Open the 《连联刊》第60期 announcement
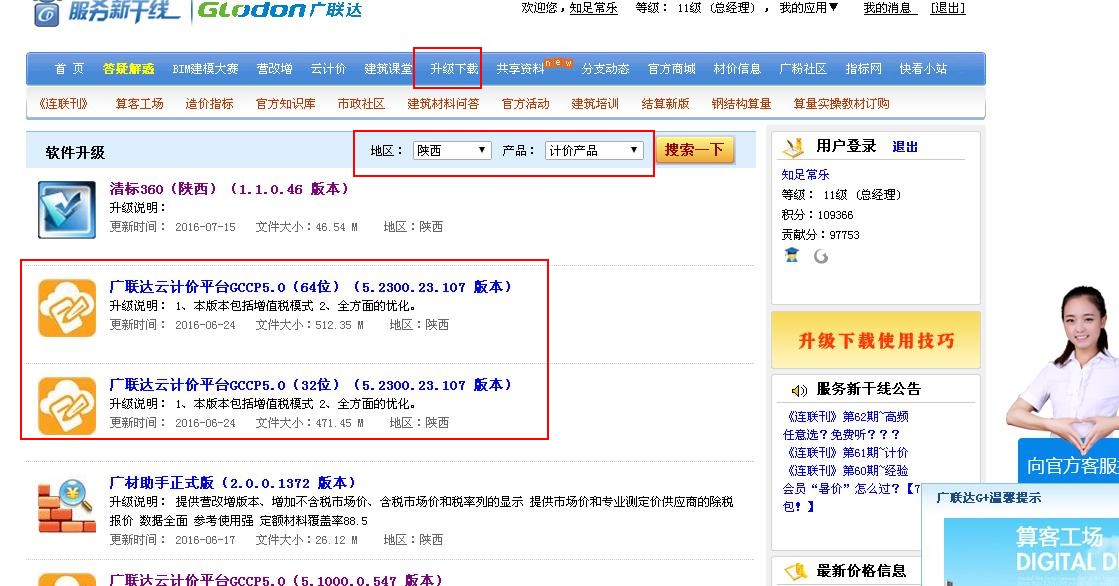 pos(846,470)
